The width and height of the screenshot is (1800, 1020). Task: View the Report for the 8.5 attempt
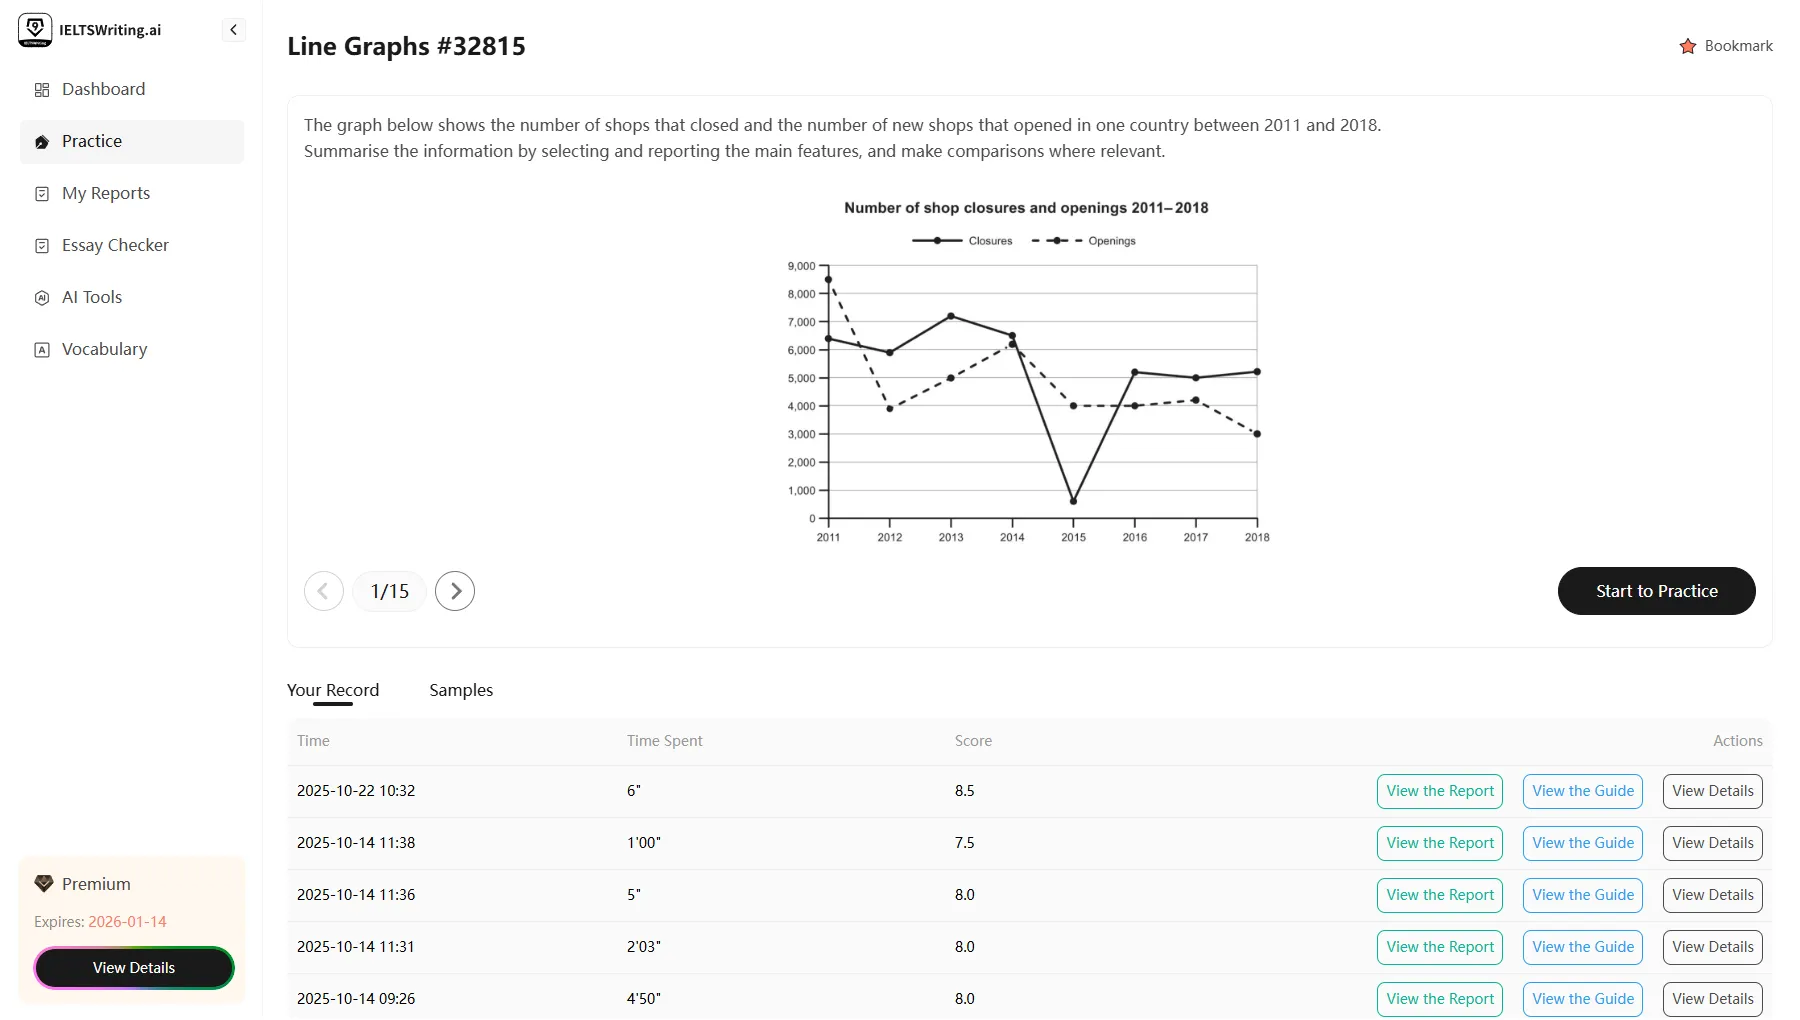[x=1439, y=791]
